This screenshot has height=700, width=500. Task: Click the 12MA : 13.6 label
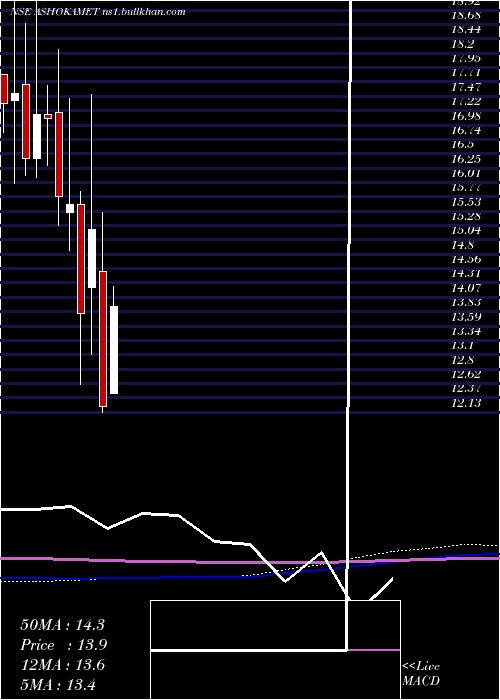[x=62, y=665]
